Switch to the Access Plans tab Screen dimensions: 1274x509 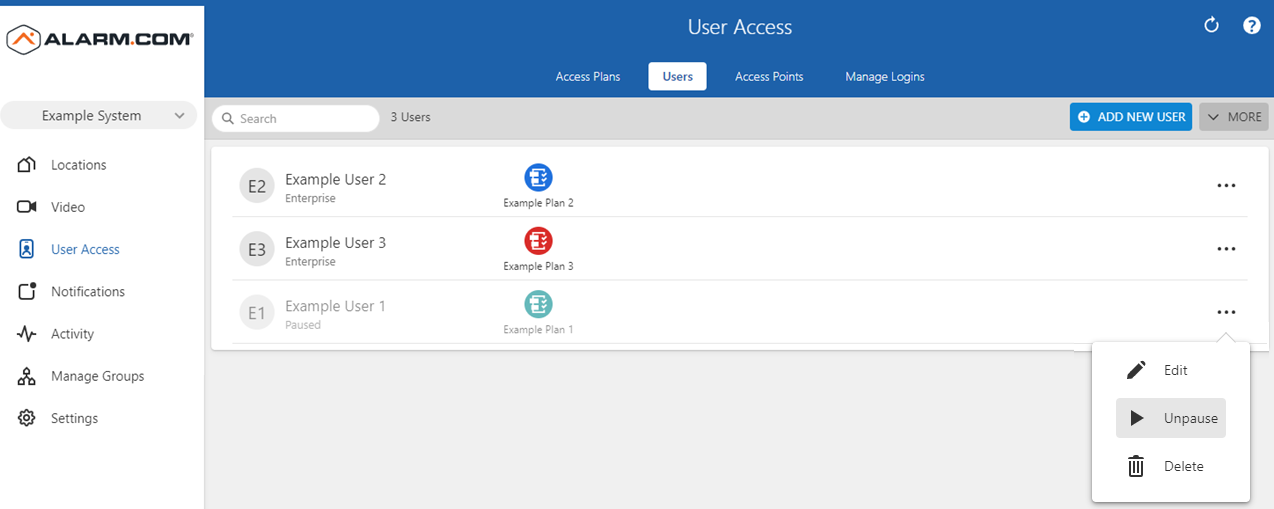(588, 77)
